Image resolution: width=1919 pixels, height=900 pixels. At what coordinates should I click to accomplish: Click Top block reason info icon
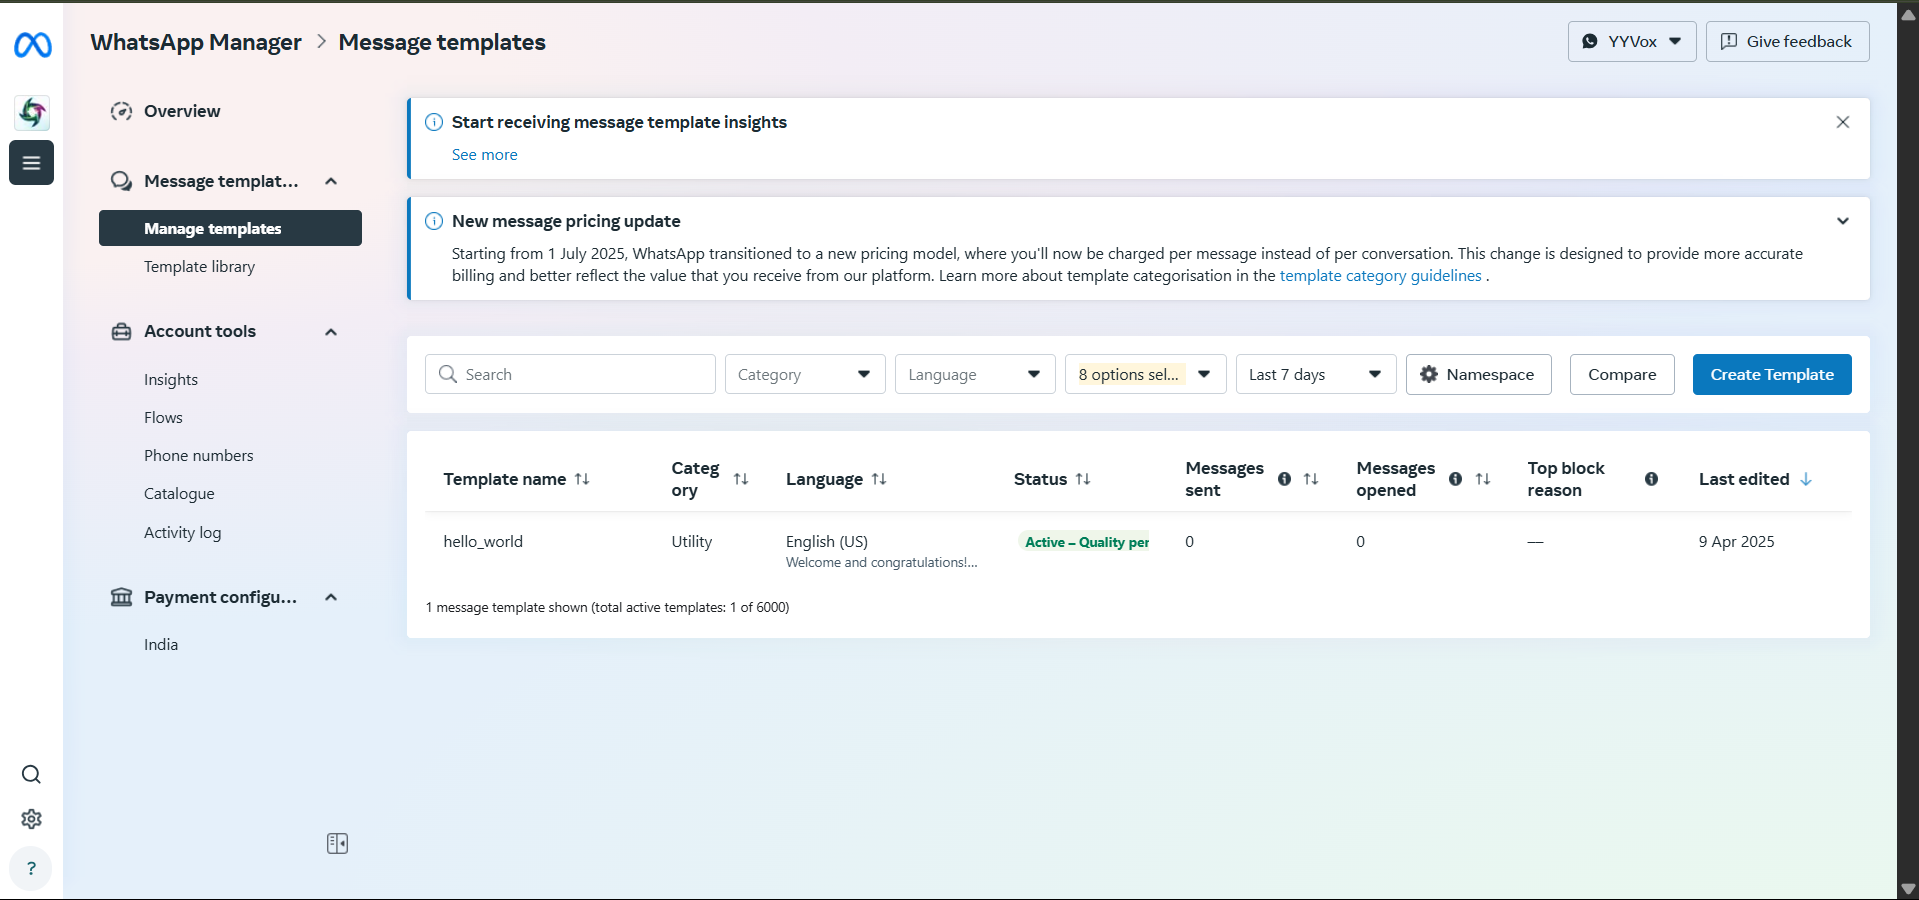point(1651,479)
